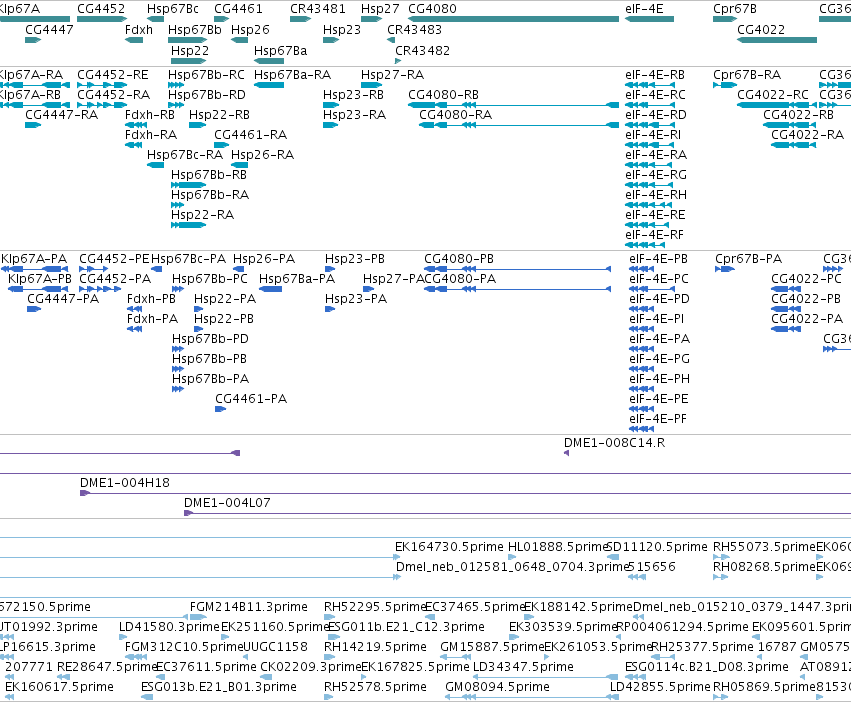Click the CG4080-PB protein glyph
851x702 pixels.
point(517,269)
